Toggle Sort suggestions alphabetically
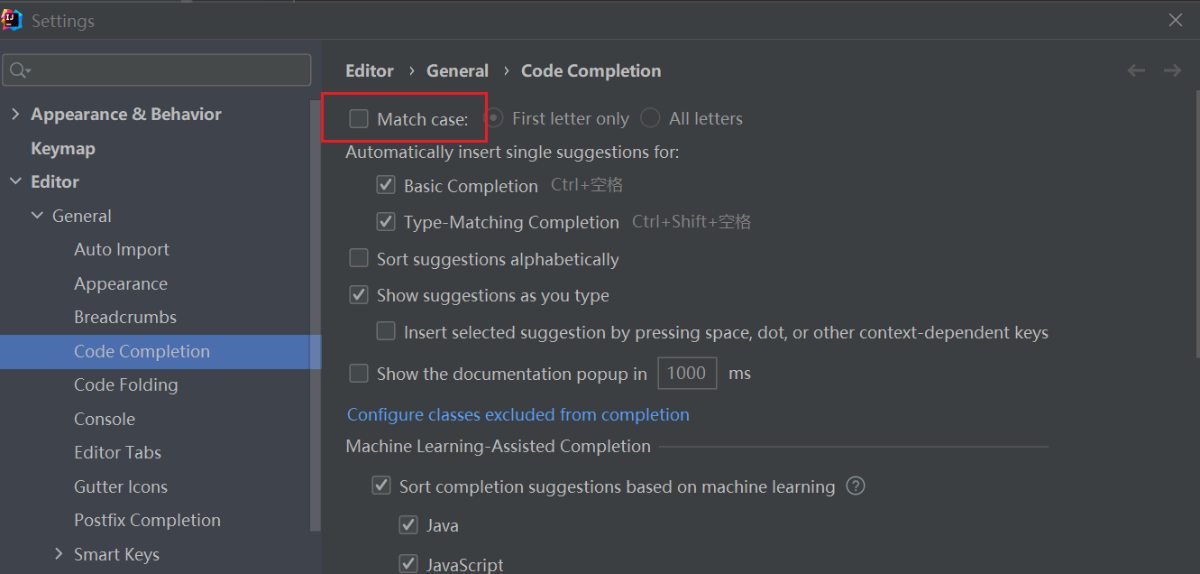The width and height of the screenshot is (1200, 574). (359, 259)
